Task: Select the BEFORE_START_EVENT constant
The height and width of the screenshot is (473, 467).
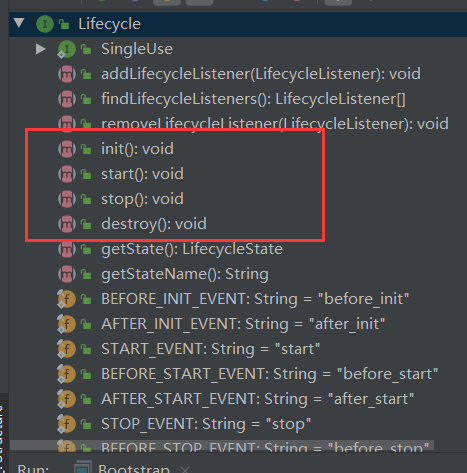Action: [x=269, y=374]
